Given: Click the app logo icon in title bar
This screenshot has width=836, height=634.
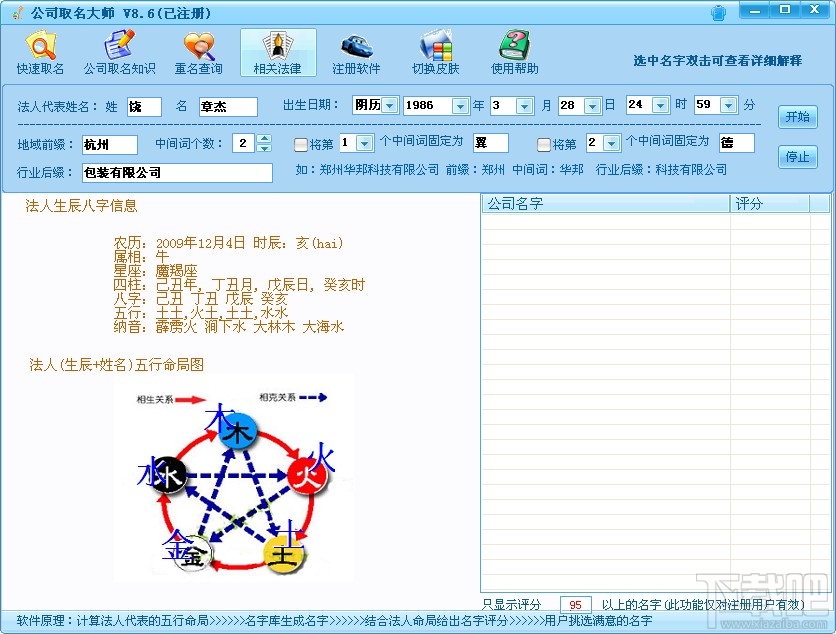Looking at the screenshot, I should coord(18,13).
